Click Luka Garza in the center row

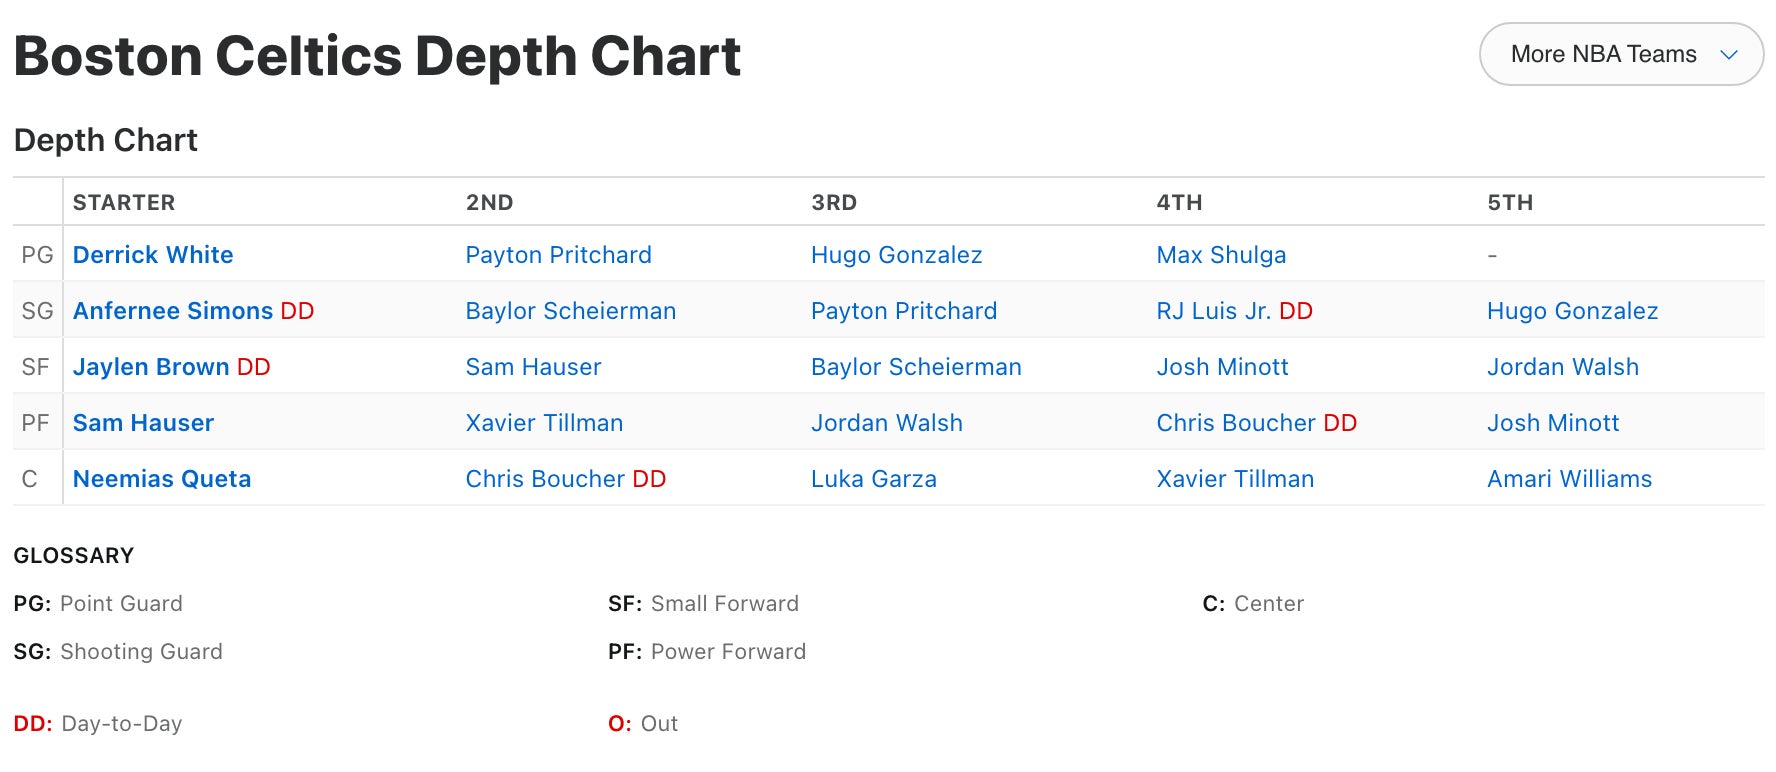tap(873, 479)
